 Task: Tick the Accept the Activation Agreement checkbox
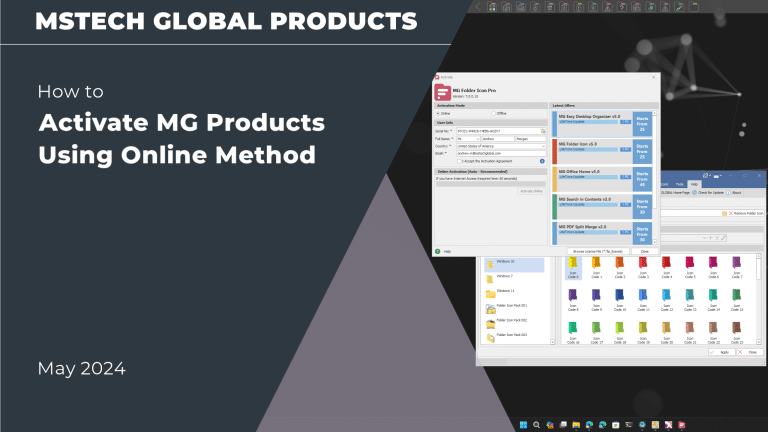pos(459,161)
